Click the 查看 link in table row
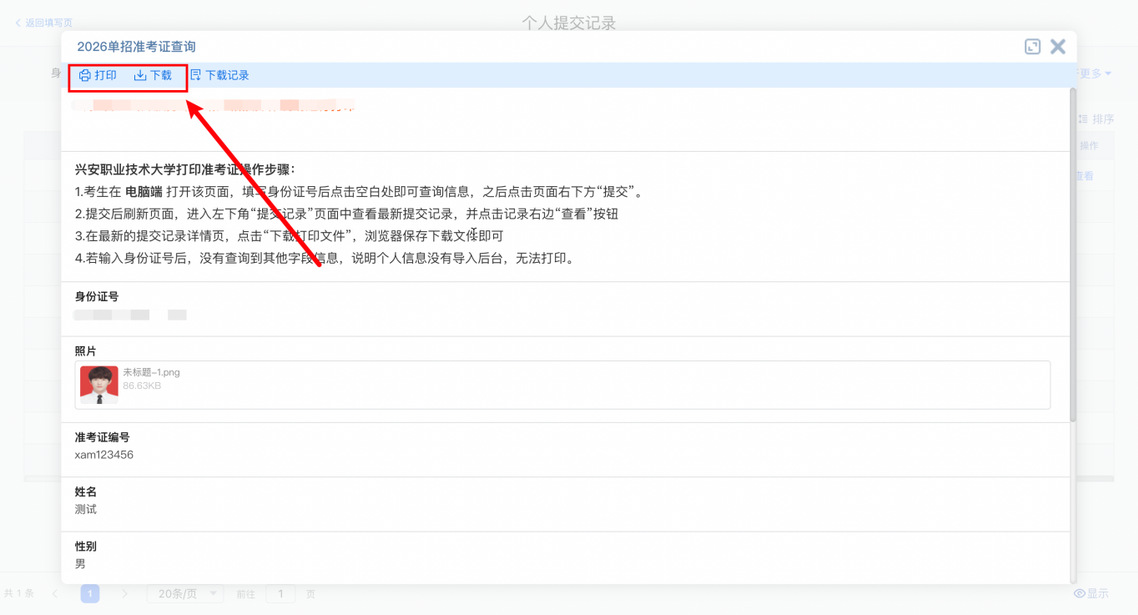The height and width of the screenshot is (615, 1138). (x=1086, y=176)
